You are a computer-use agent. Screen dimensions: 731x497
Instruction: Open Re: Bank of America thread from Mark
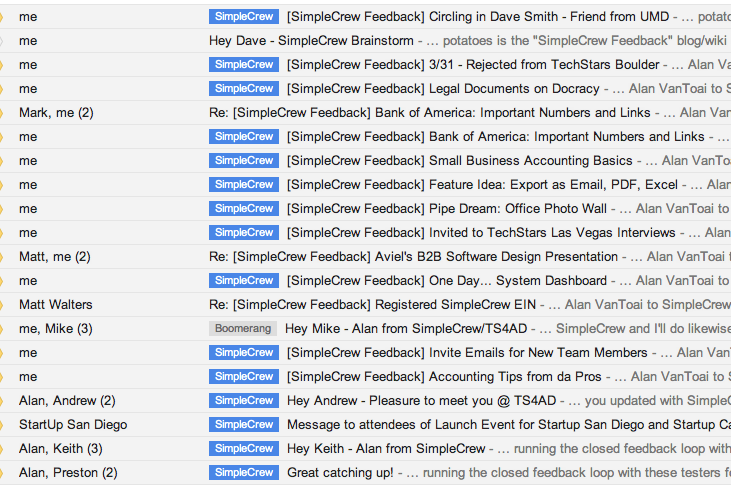tap(429, 113)
